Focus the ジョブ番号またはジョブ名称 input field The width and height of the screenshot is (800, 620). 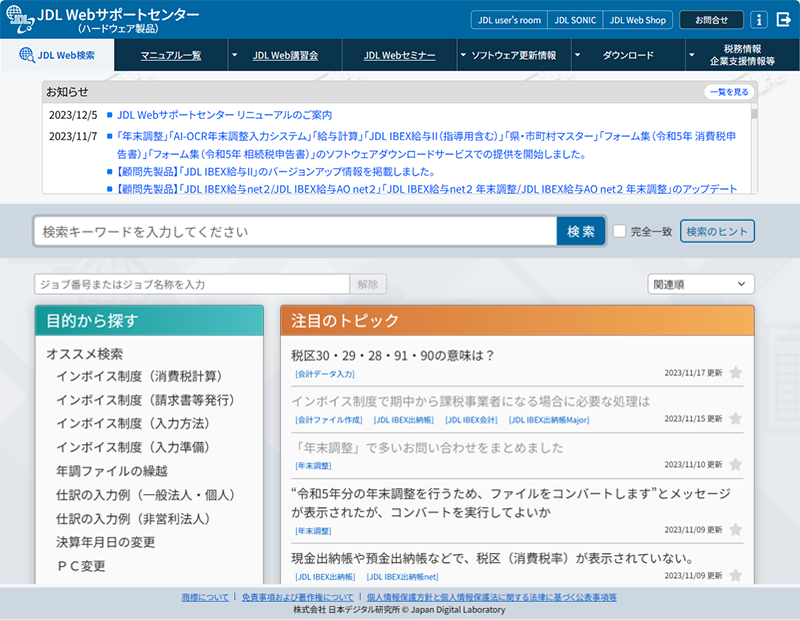click(192, 284)
